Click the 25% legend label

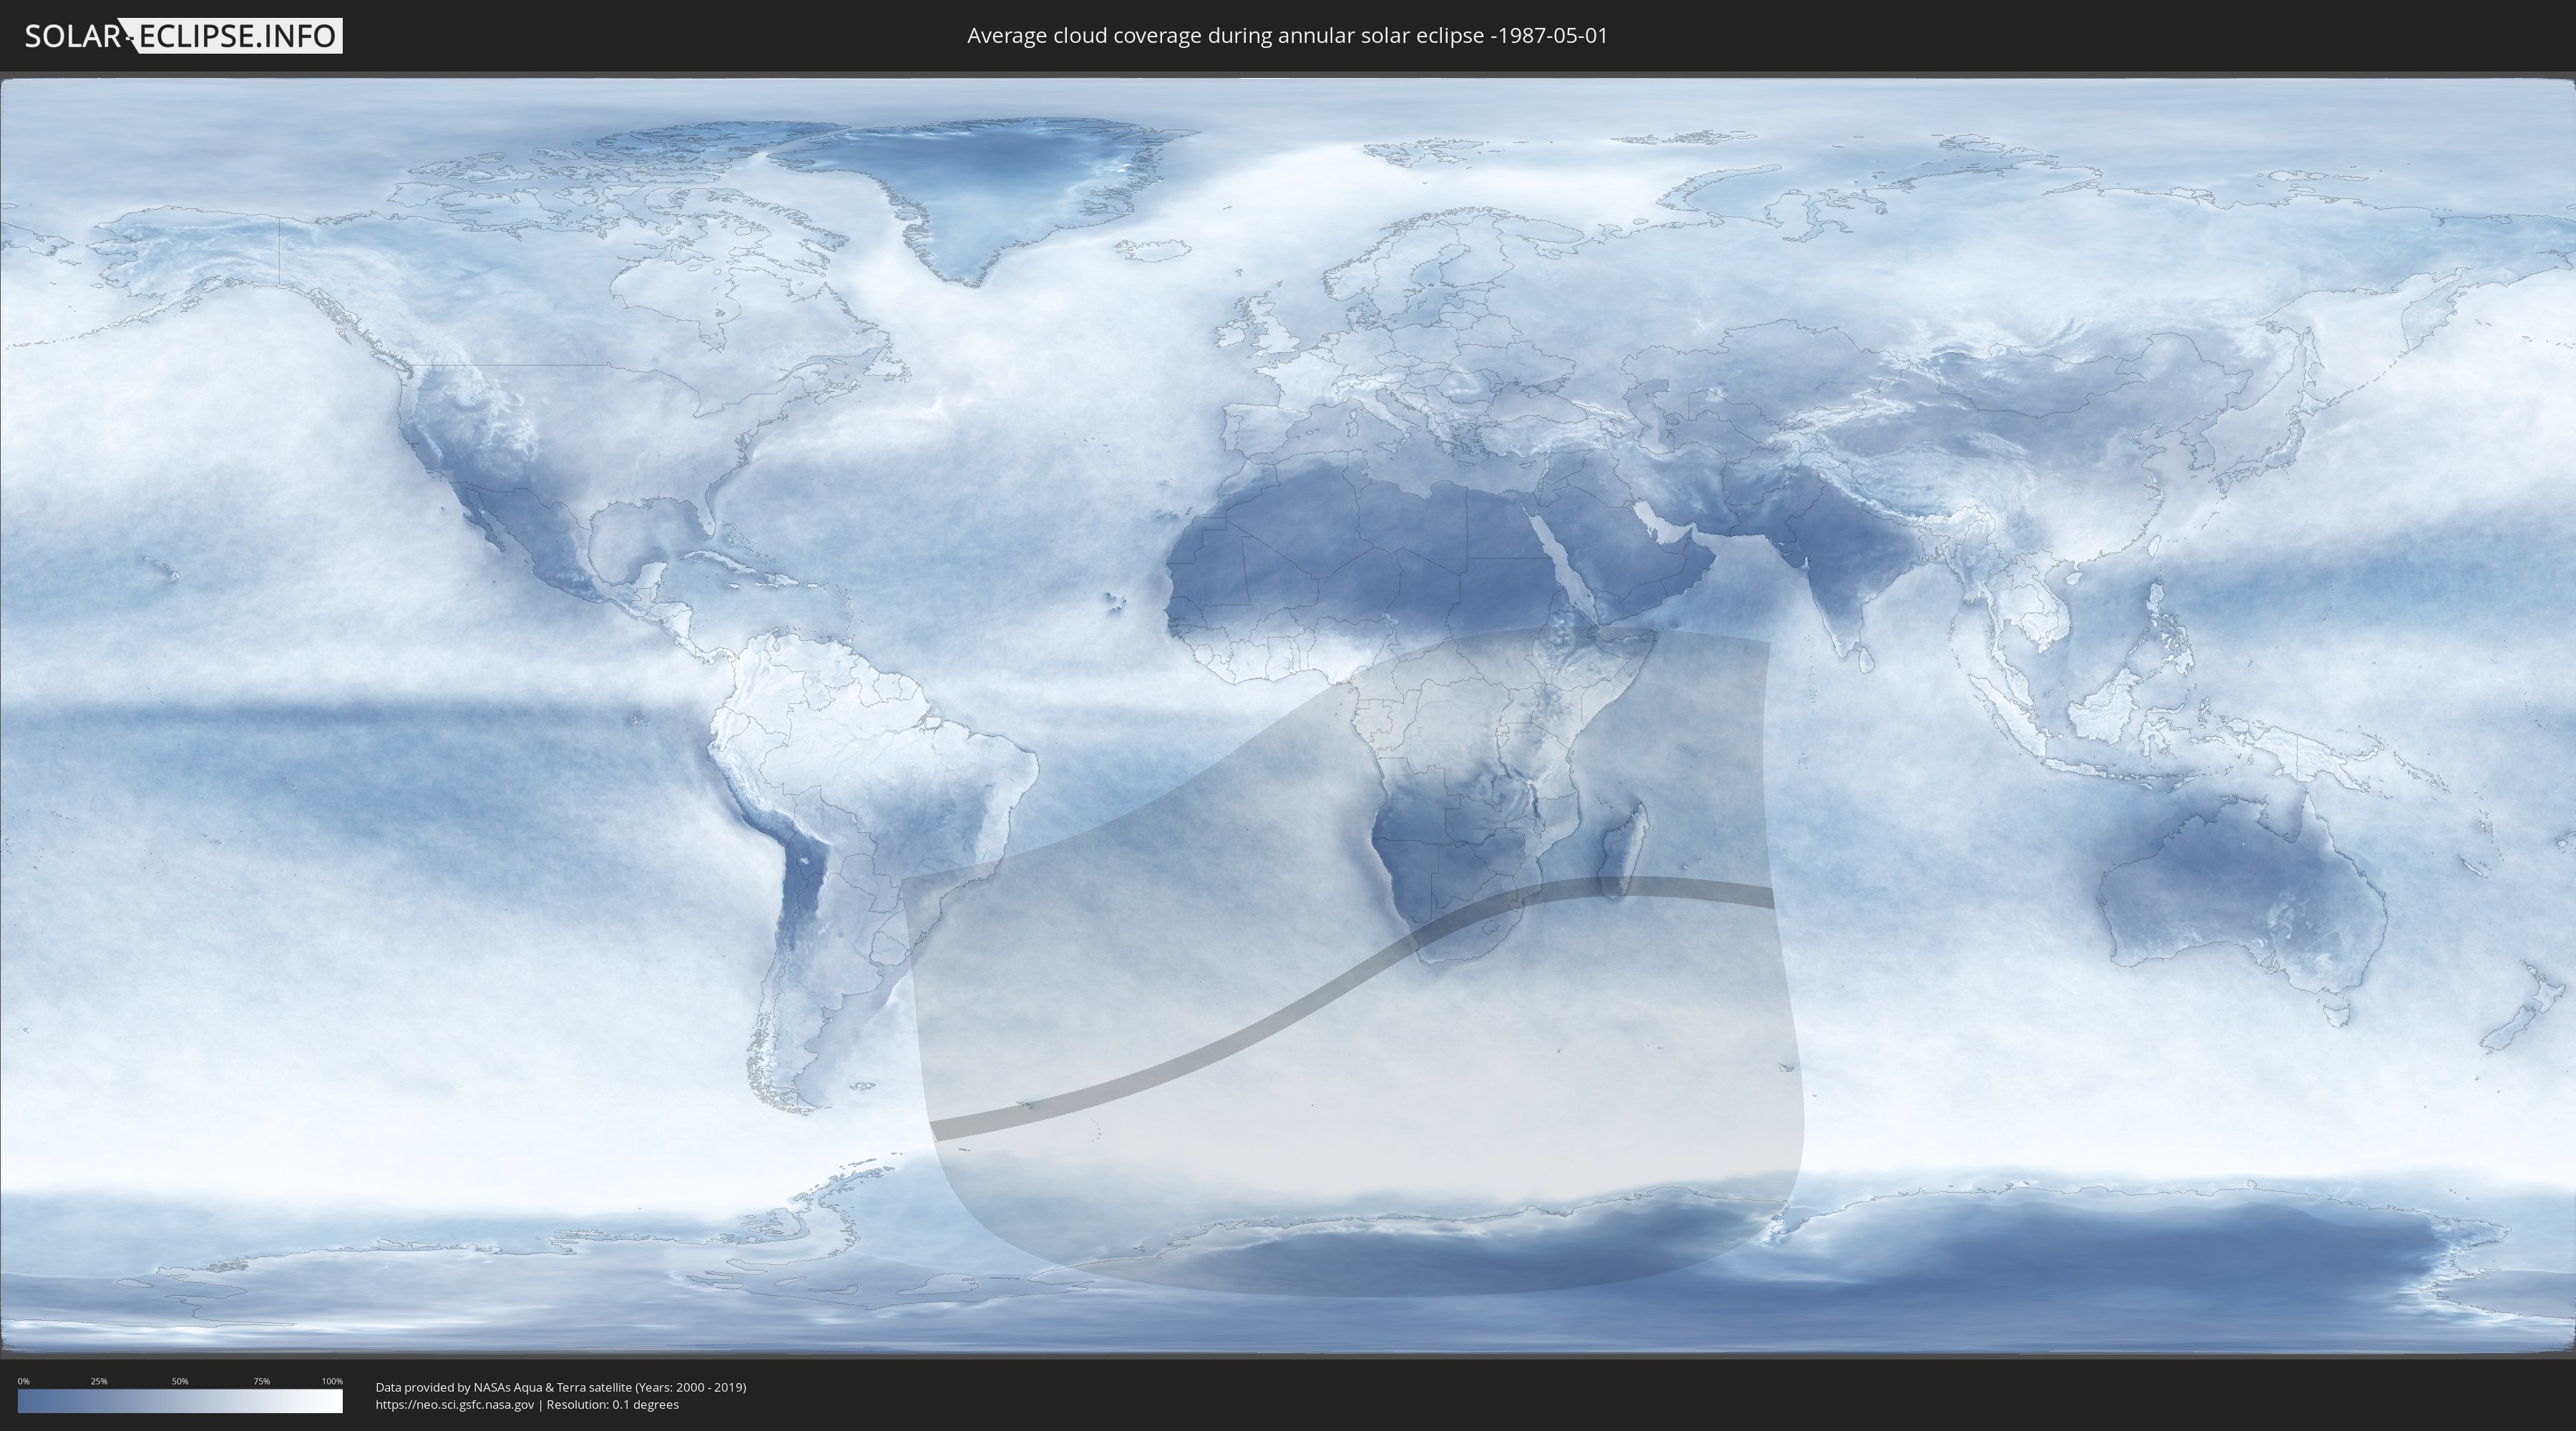[99, 1381]
